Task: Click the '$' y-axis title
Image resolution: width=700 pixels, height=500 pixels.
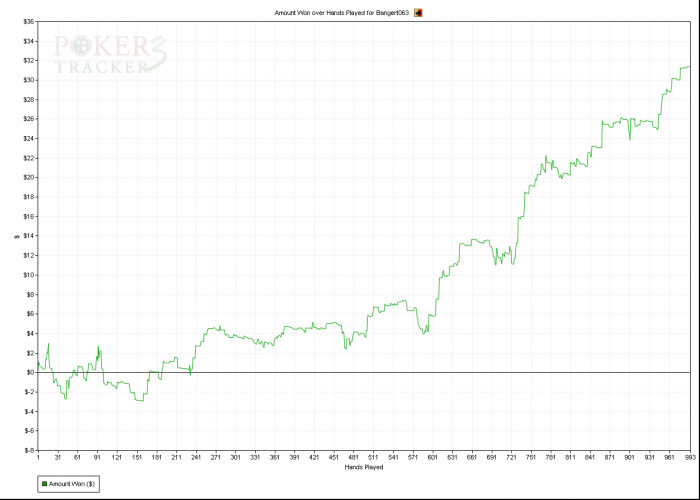Action: coord(17,236)
